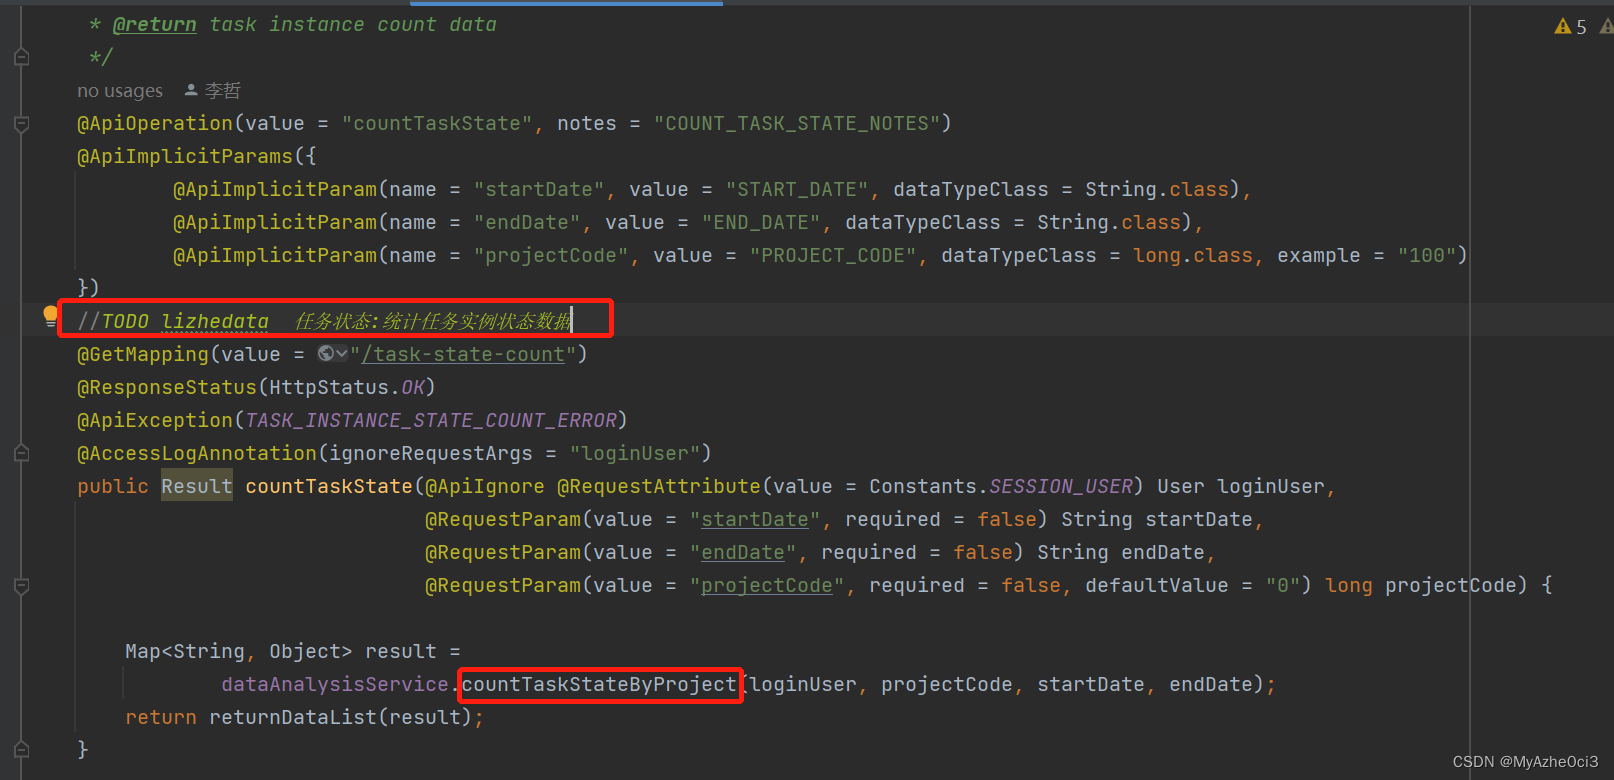The width and height of the screenshot is (1614, 780).
Task: Click the yellow lightbulb quick-fix icon
Action: tap(50, 317)
